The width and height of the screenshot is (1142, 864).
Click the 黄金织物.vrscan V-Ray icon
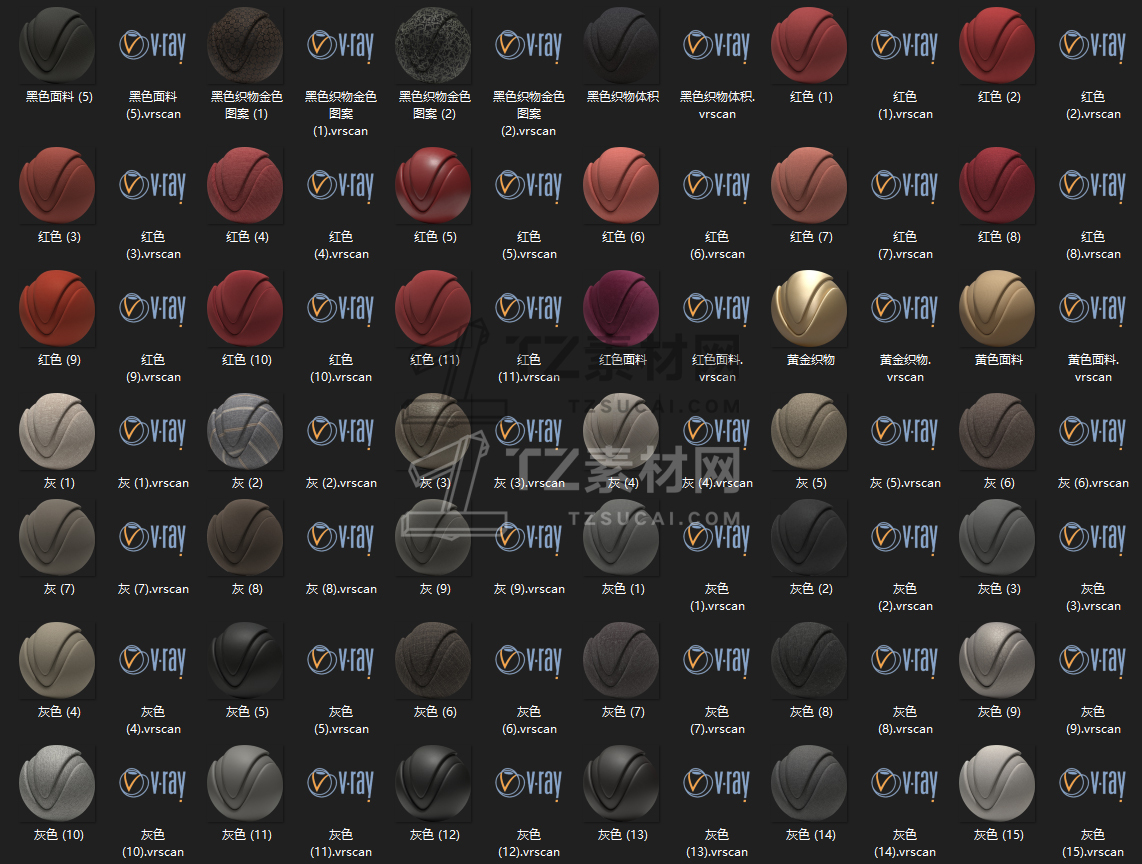(x=904, y=308)
